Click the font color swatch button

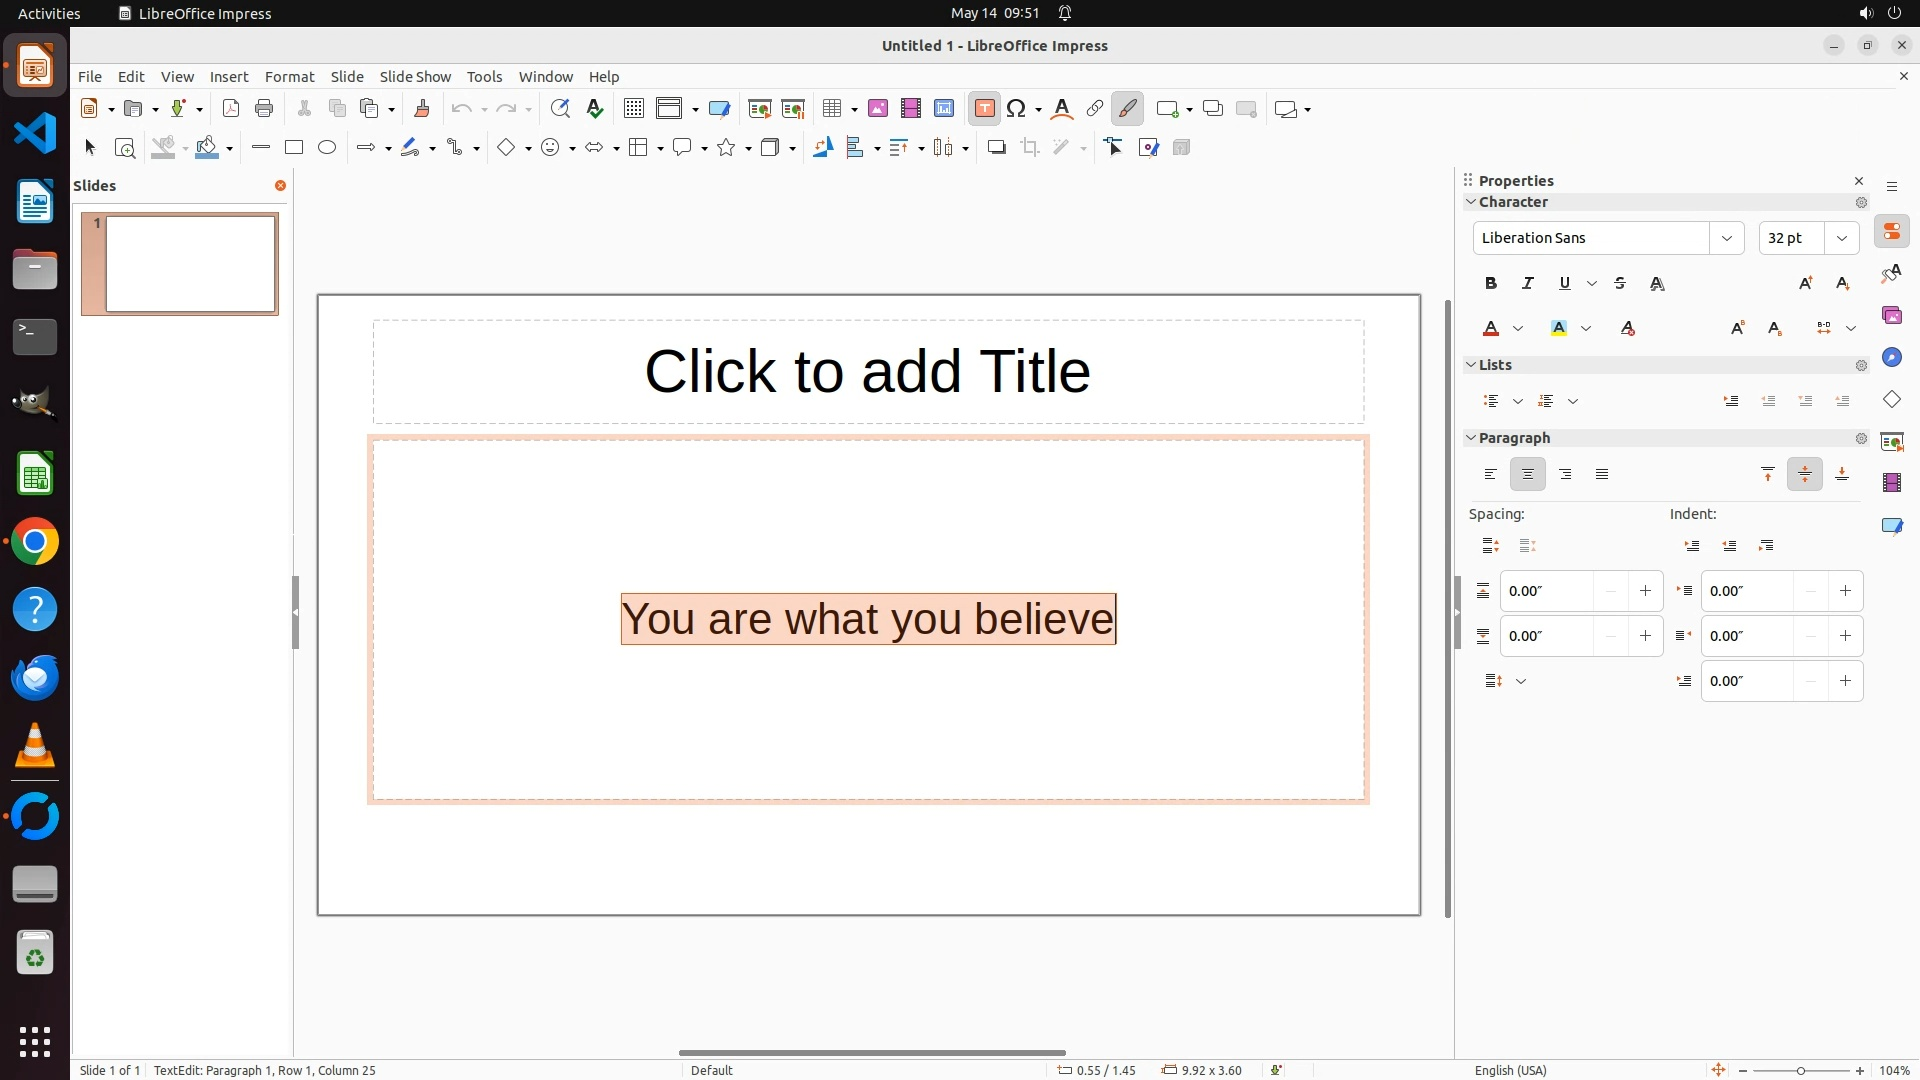pyautogui.click(x=1491, y=329)
